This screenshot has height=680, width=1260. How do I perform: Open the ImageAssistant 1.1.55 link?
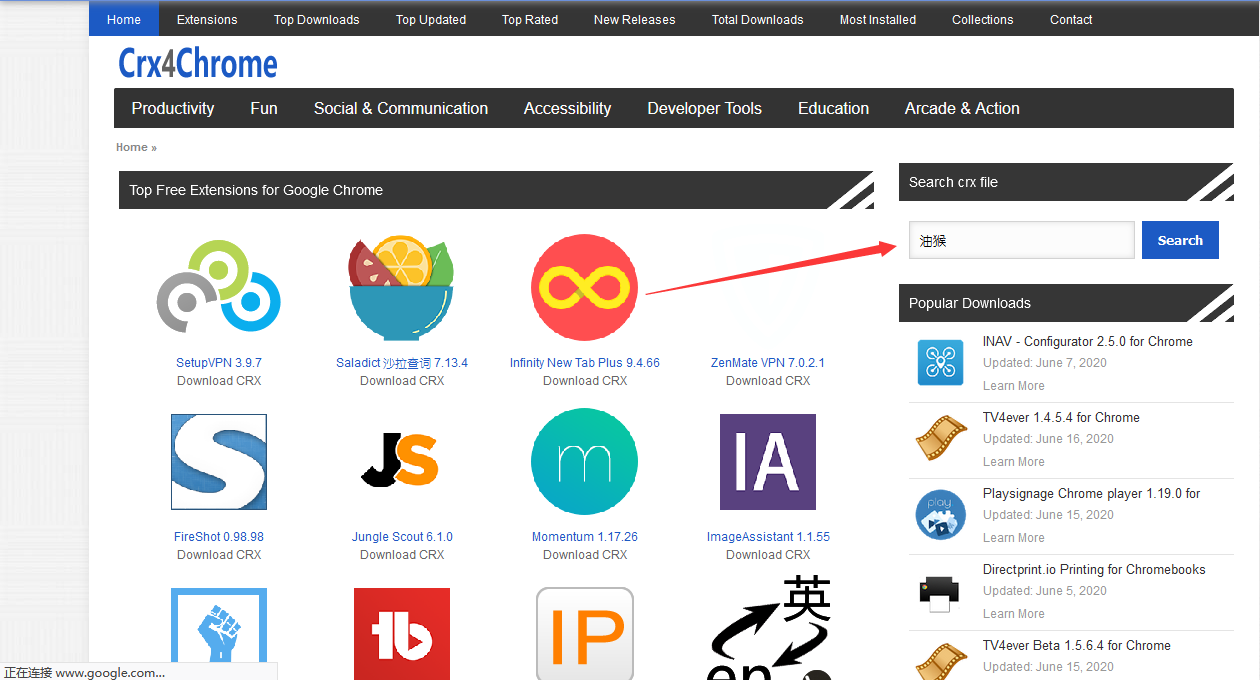(x=768, y=537)
